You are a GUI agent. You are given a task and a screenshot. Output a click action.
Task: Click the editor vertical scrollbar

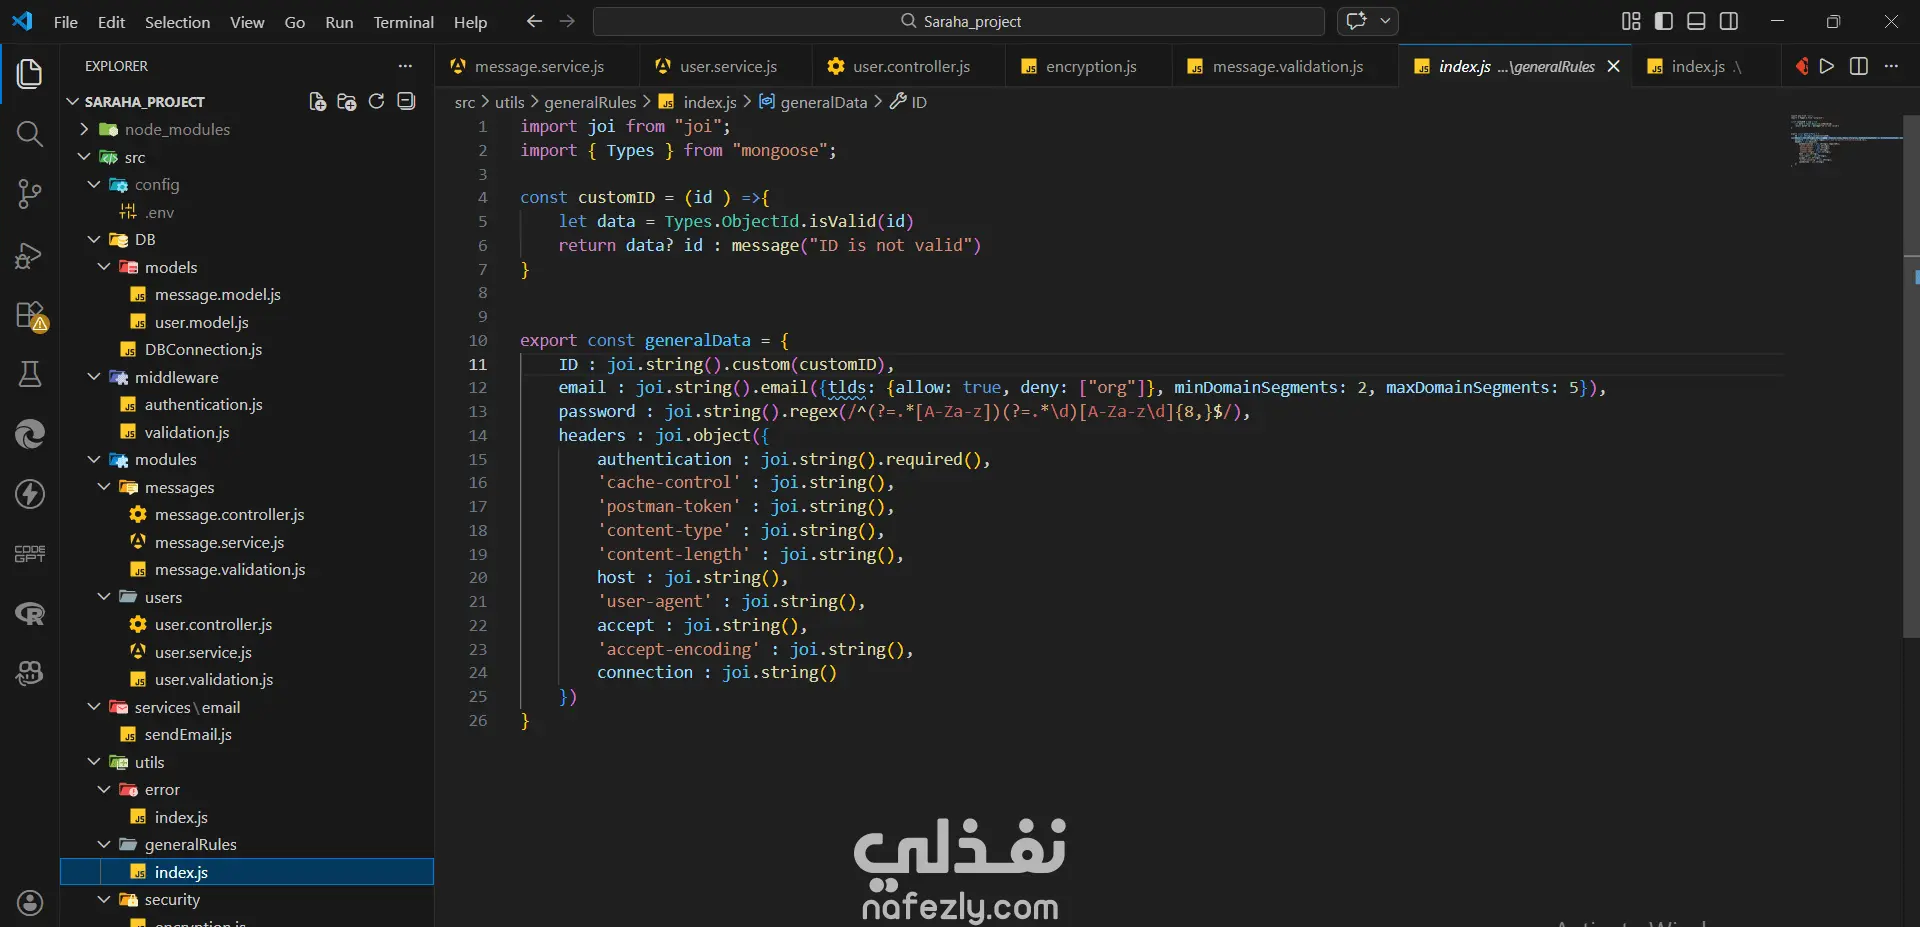pos(1911,375)
